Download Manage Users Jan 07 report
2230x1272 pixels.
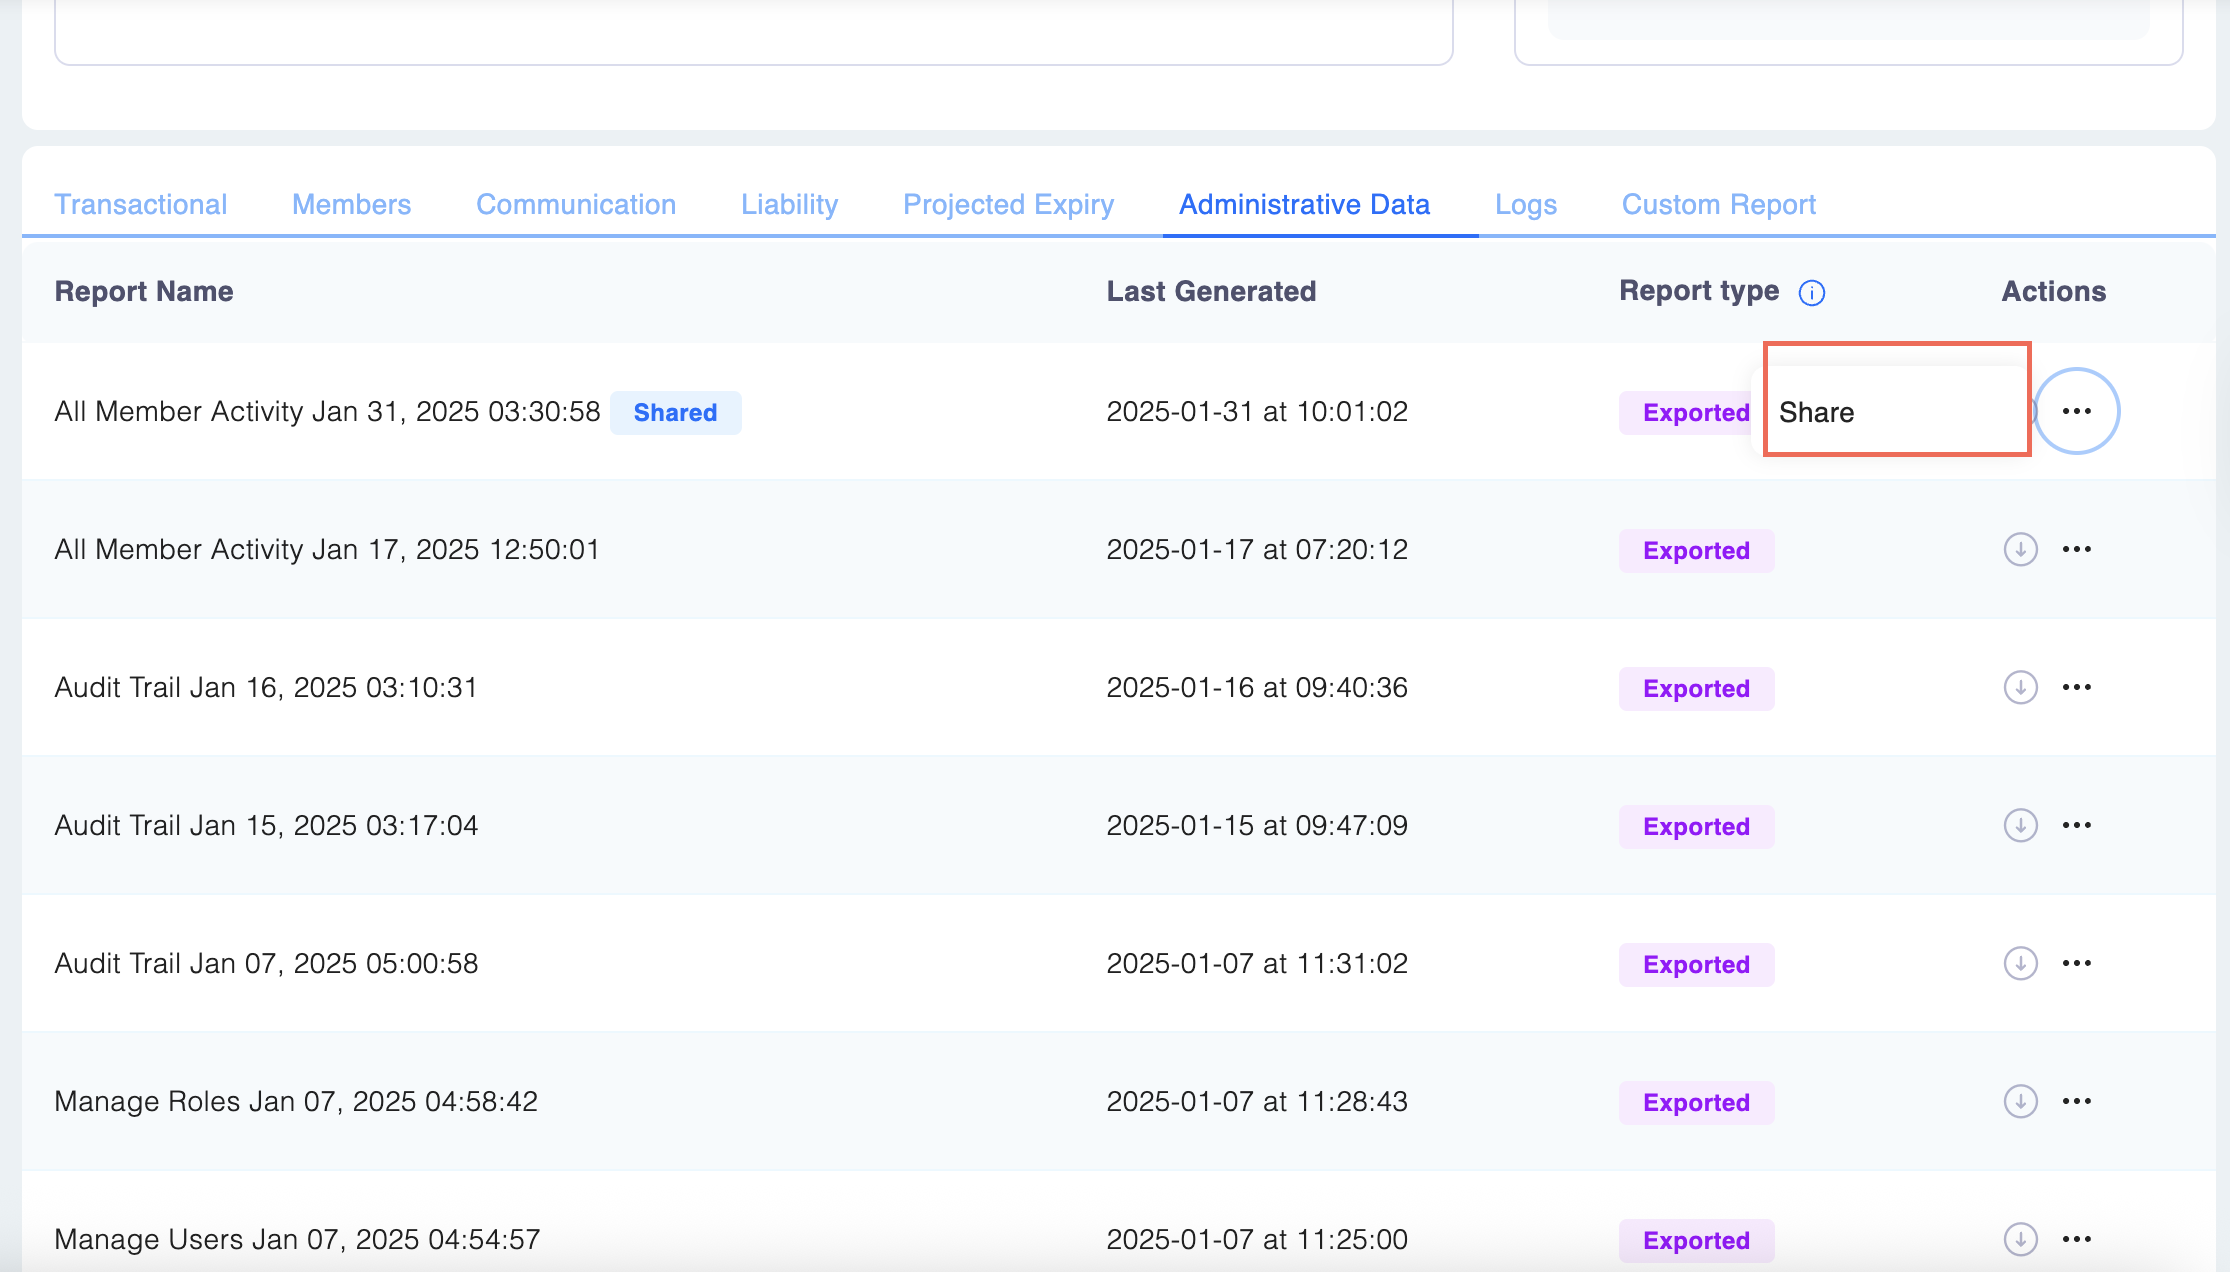point(2020,1240)
